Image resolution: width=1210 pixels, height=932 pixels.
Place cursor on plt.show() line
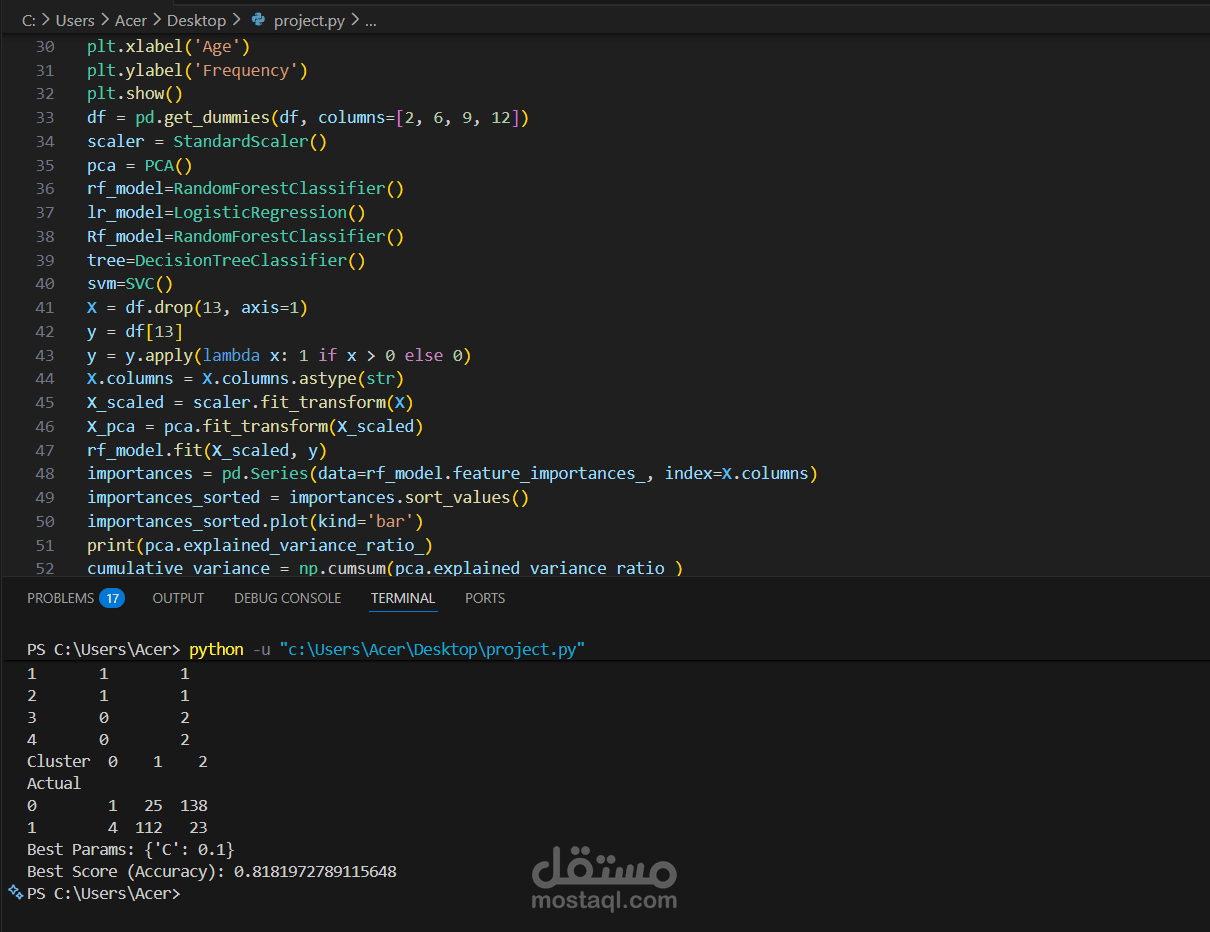(135, 93)
